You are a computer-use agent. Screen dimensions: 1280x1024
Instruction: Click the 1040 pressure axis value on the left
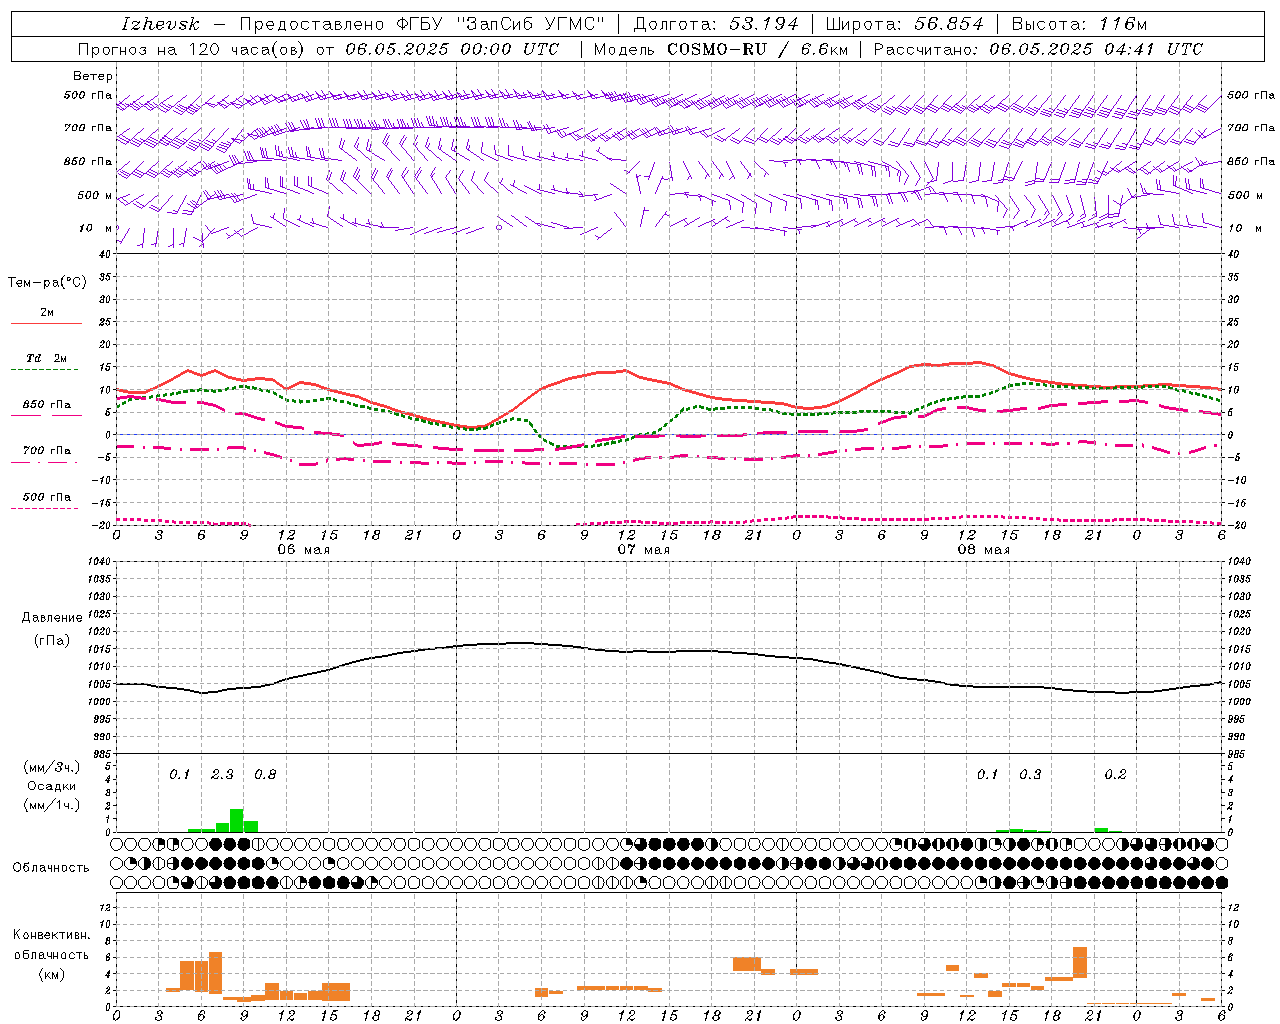tap(100, 562)
